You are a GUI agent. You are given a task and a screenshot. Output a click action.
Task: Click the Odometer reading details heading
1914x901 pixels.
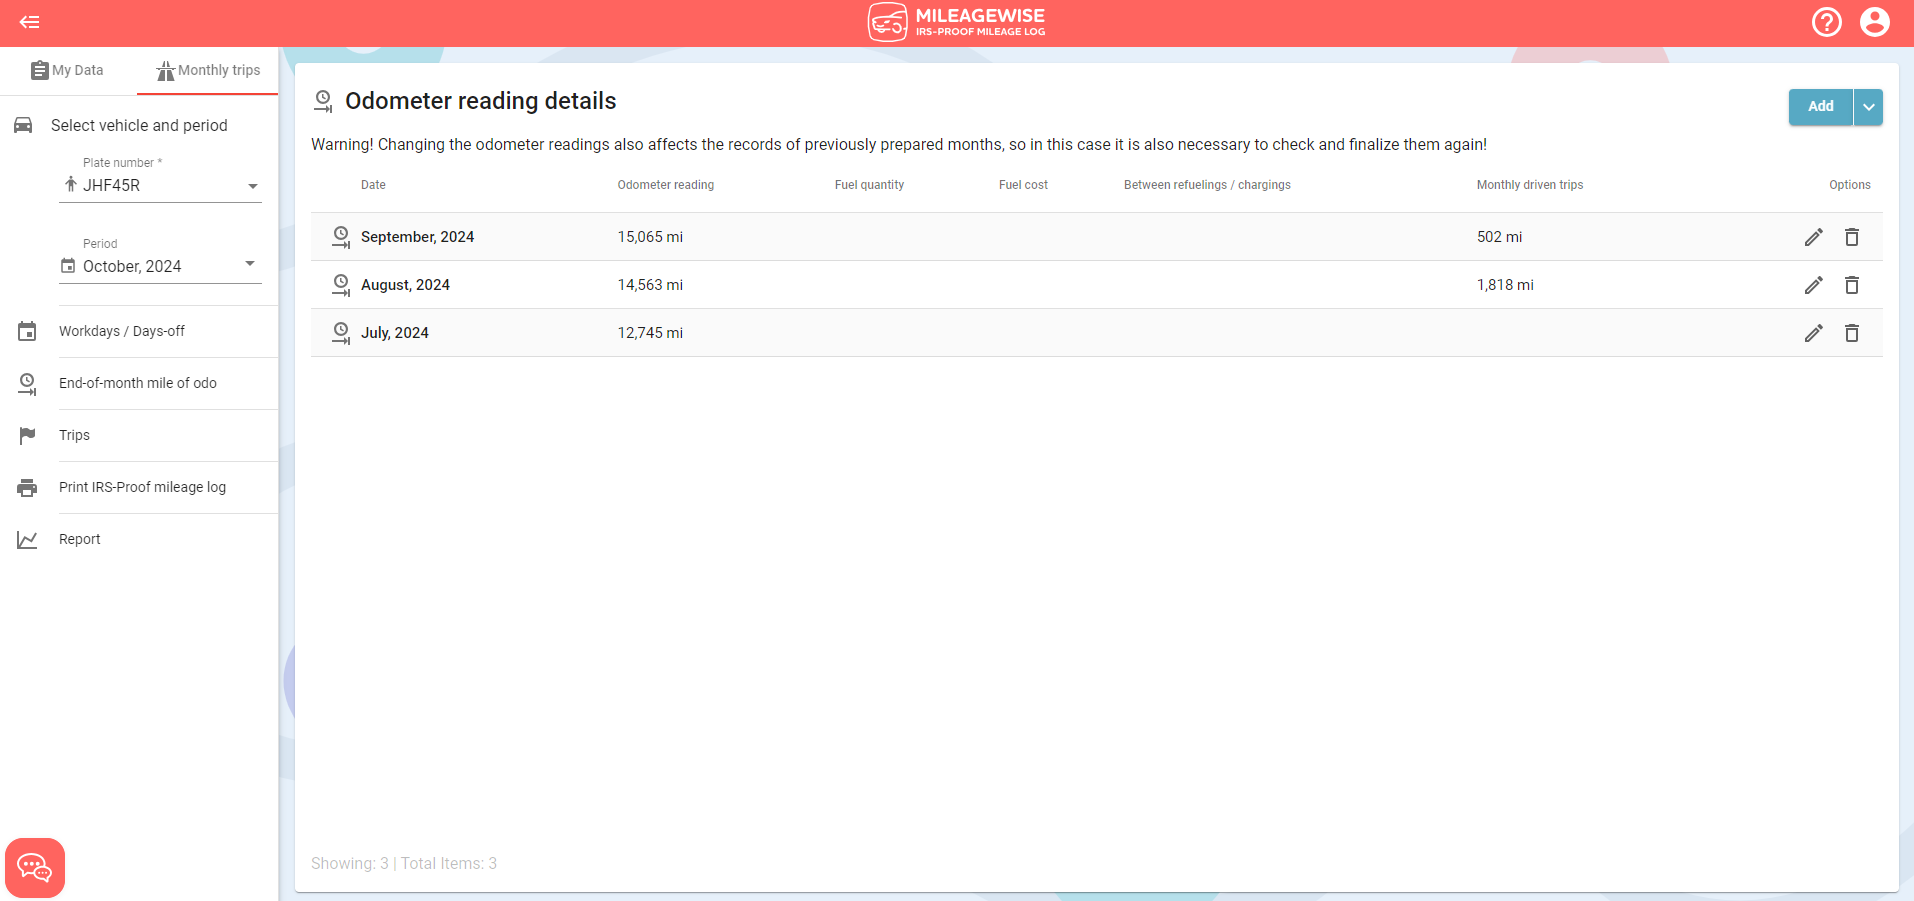pyautogui.click(x=480, y=101)
